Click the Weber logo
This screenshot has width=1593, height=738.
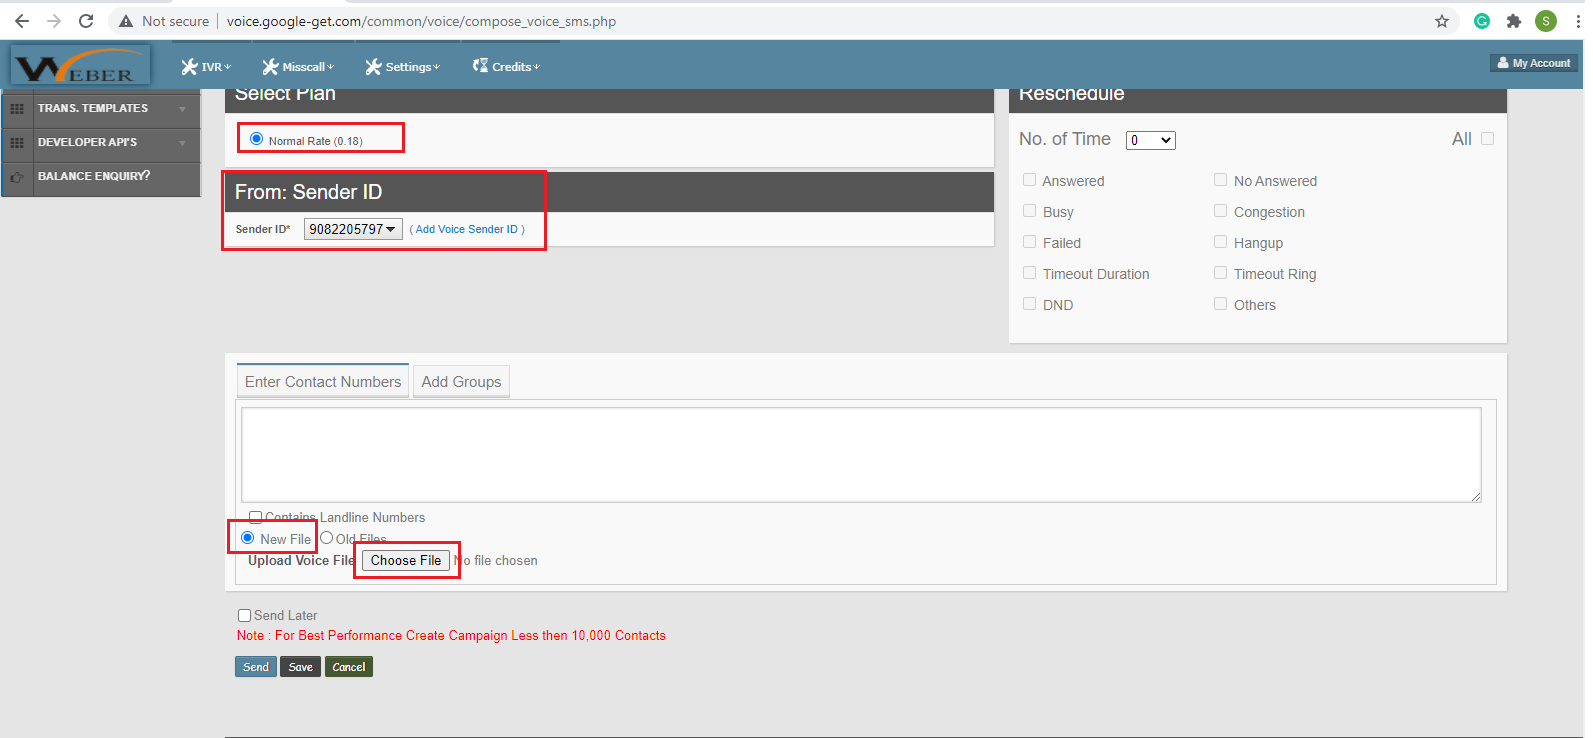[80, 67]
